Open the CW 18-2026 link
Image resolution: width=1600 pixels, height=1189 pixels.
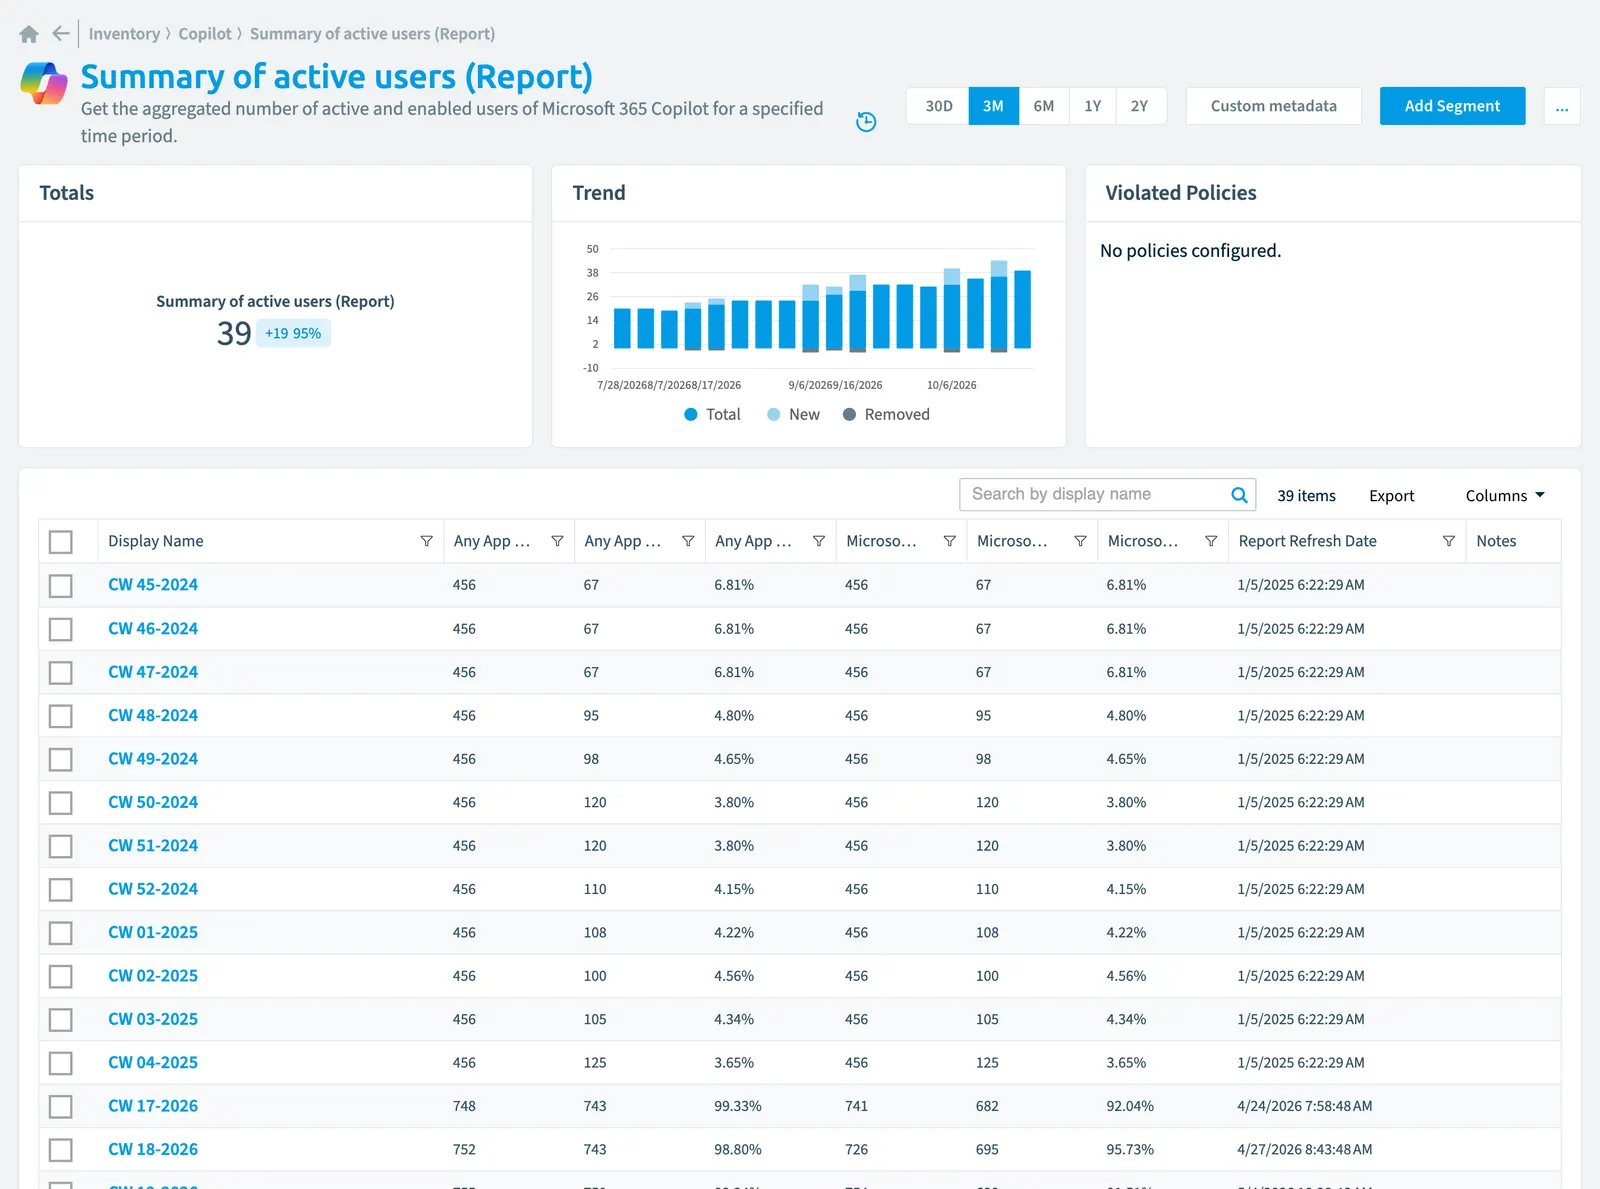[153, 1150]
